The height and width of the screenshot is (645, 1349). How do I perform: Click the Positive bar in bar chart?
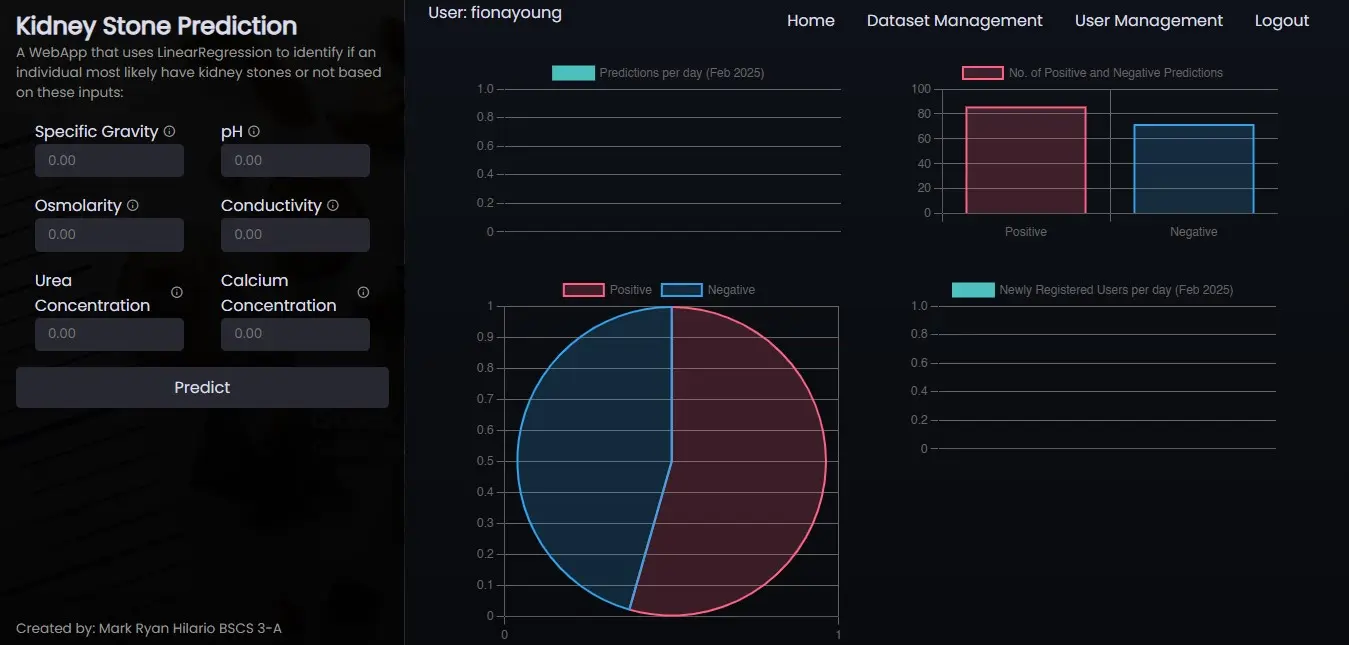(1025, 160)
